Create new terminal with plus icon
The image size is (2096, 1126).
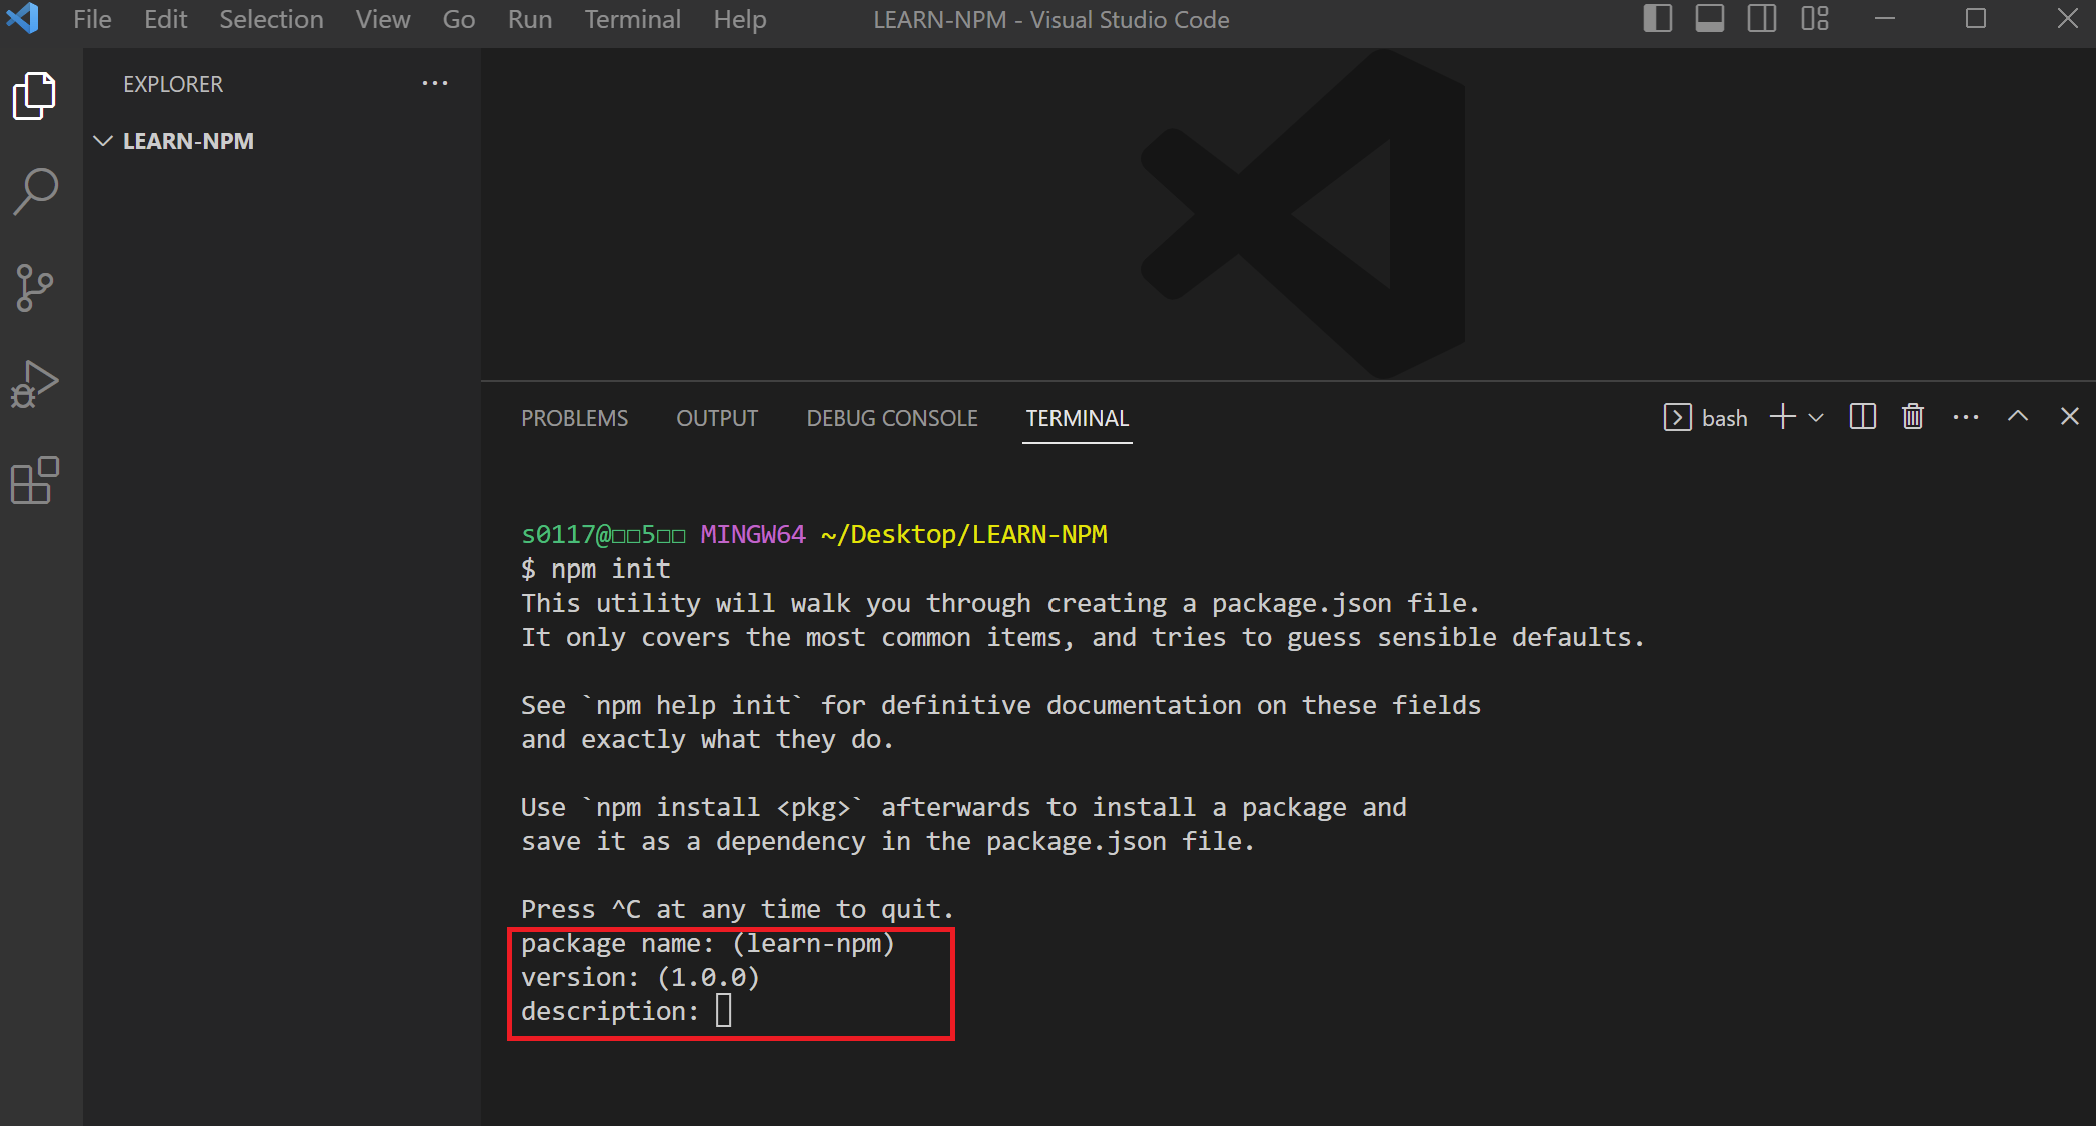[1782, 417]
